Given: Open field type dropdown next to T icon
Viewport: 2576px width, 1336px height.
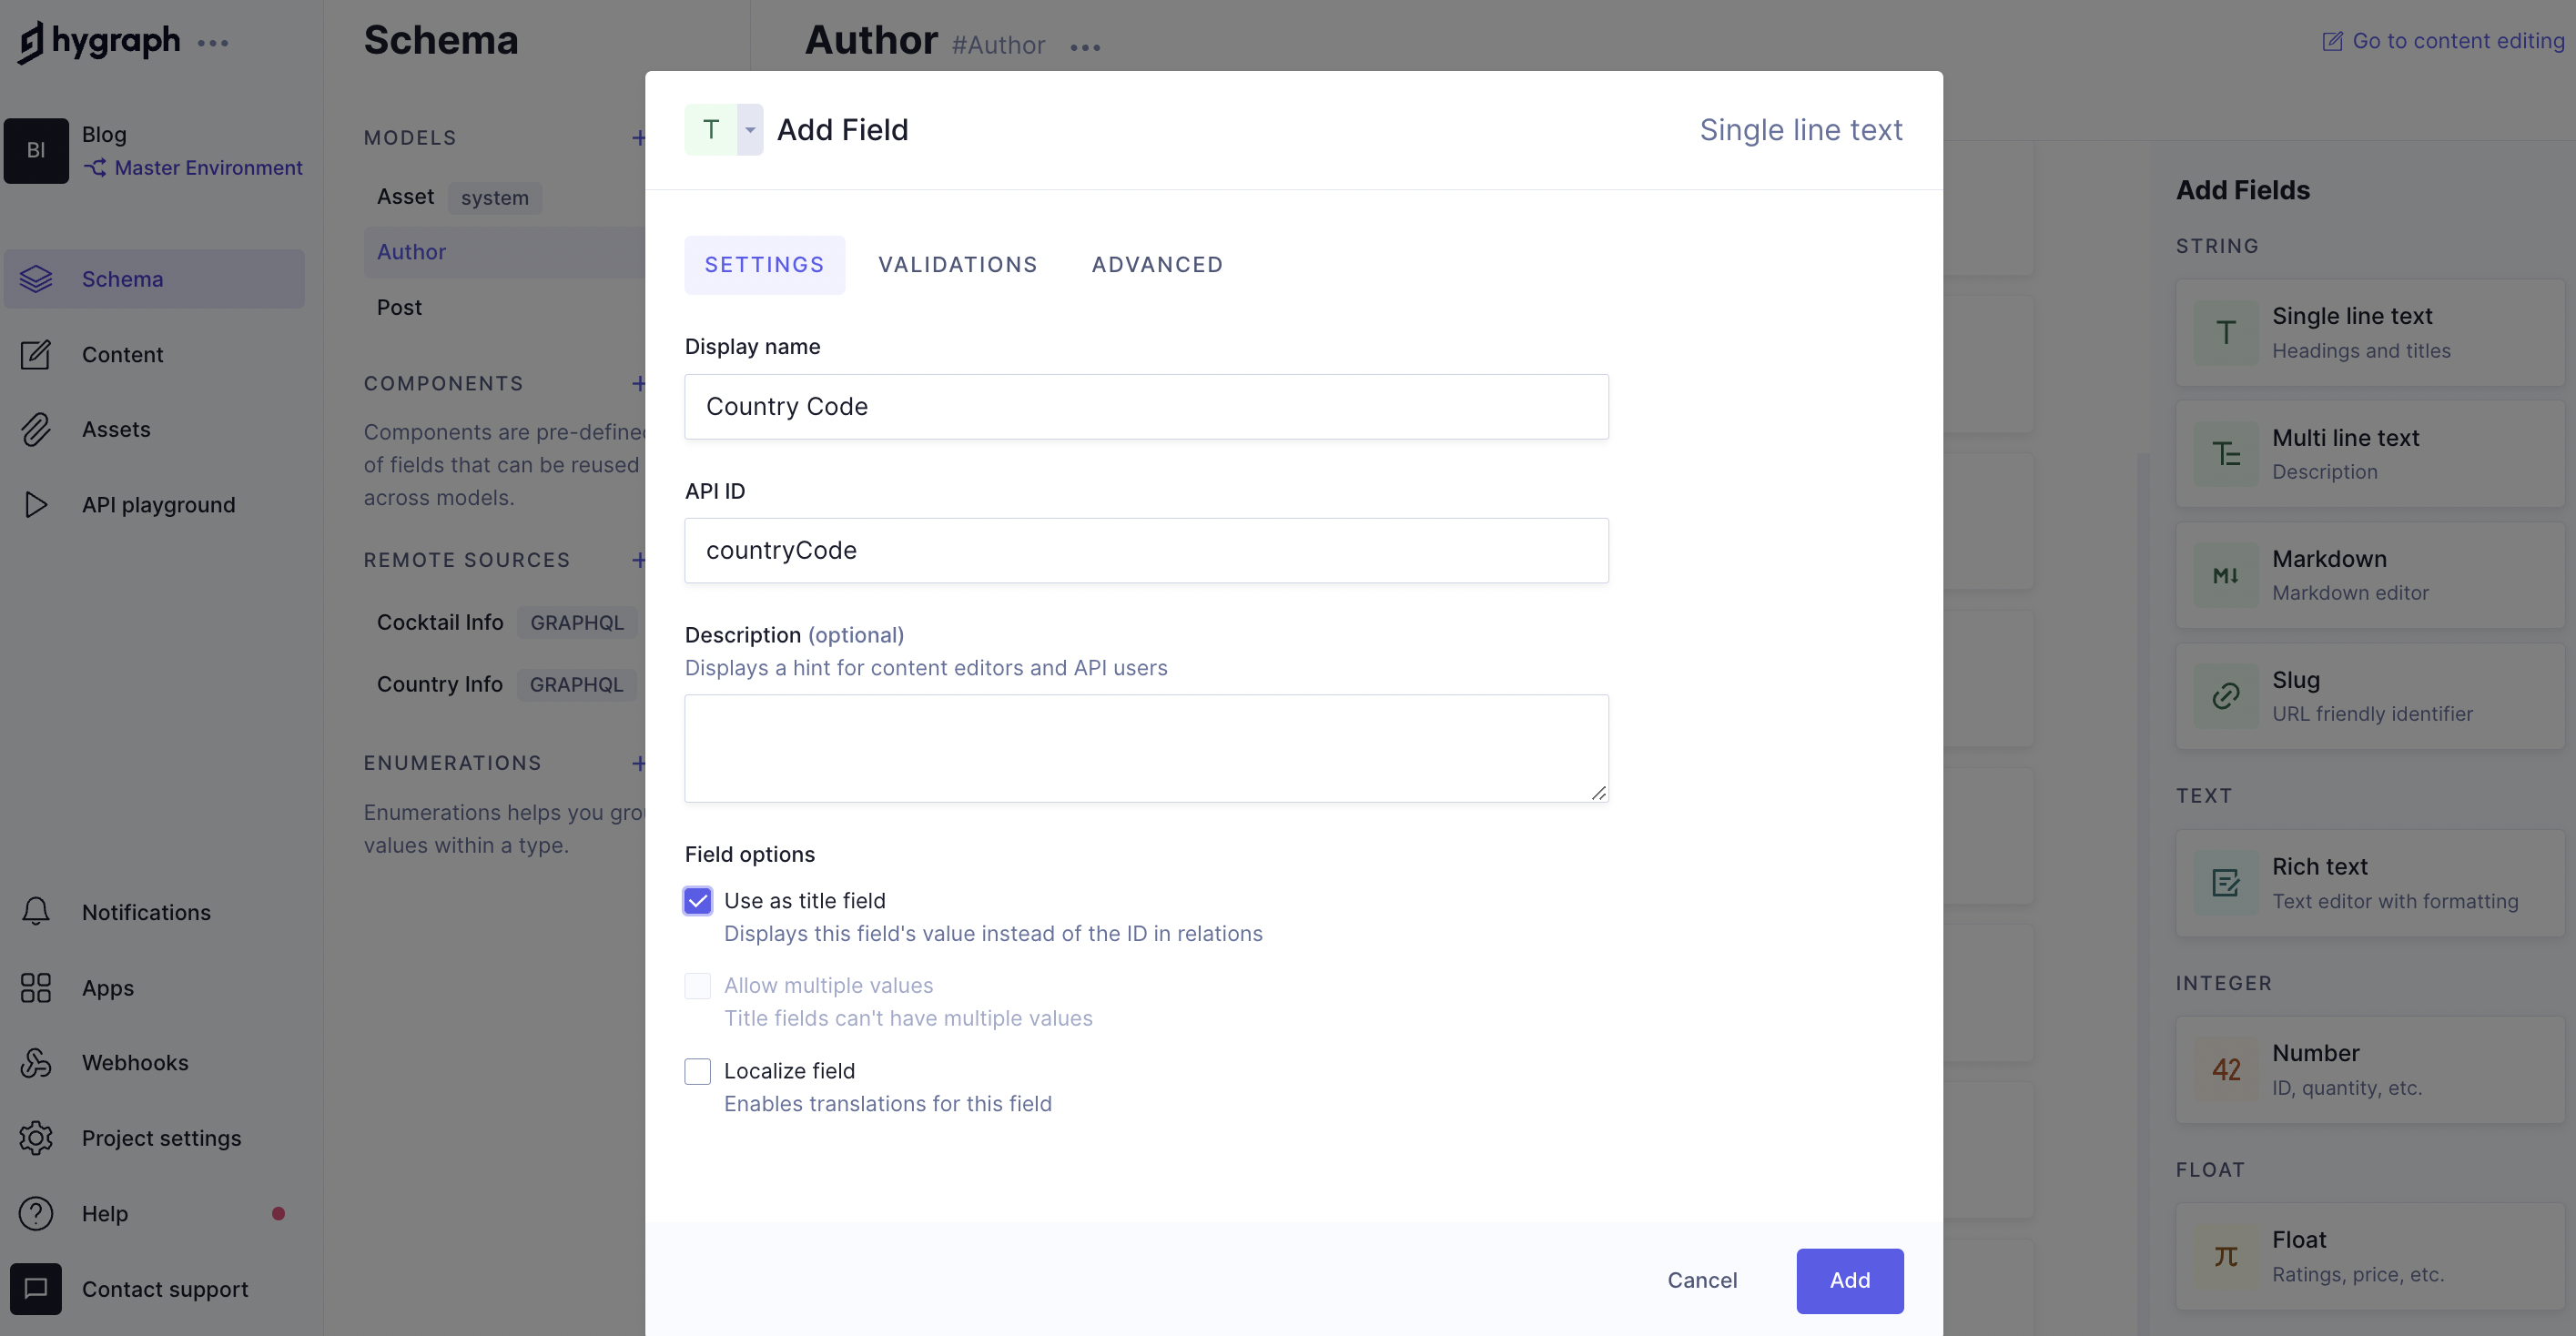Looking at the screenshot, I should click(x=750, y=130).
